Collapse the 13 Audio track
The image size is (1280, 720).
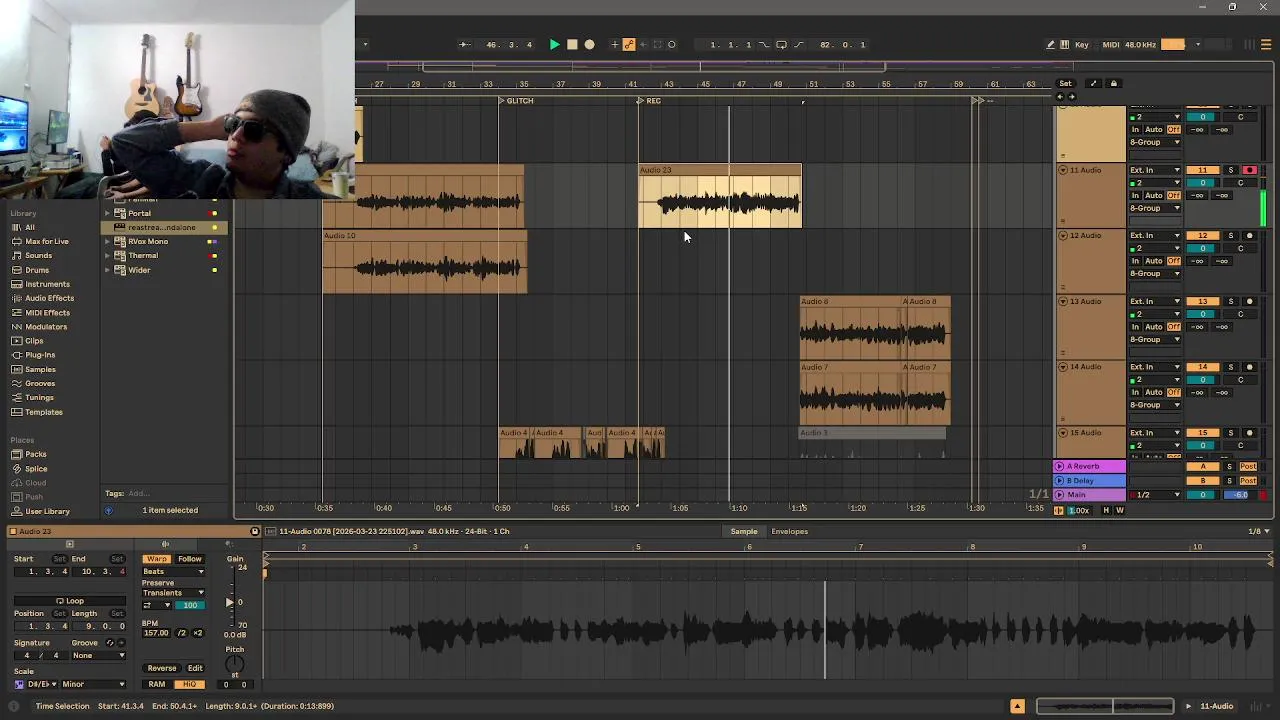tap(1062, 301)
